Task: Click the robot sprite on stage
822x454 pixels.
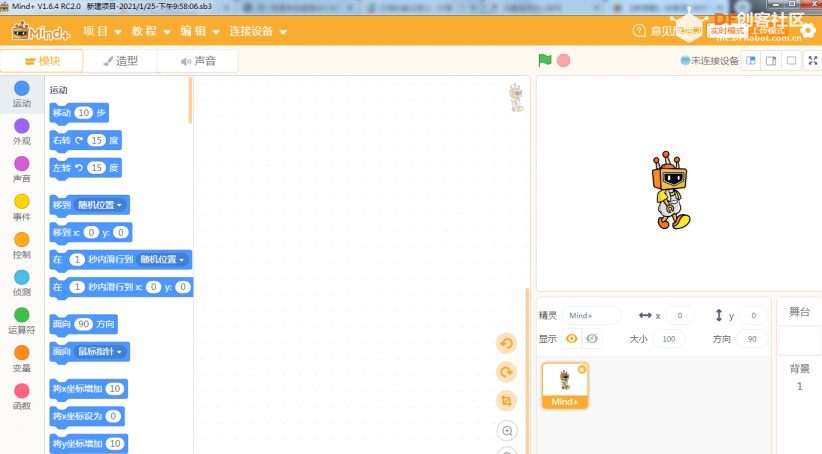Action: click(x=670, y=191)
